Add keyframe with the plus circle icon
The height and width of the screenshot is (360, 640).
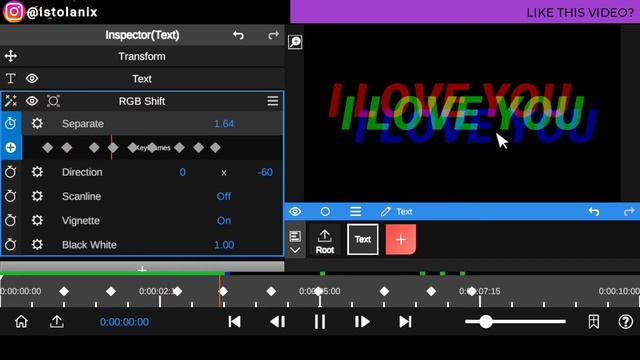pos(11,147)
